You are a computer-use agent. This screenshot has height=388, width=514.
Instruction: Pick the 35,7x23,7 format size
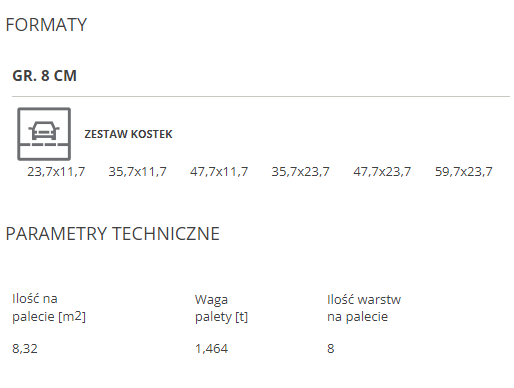tap(300, 172)
